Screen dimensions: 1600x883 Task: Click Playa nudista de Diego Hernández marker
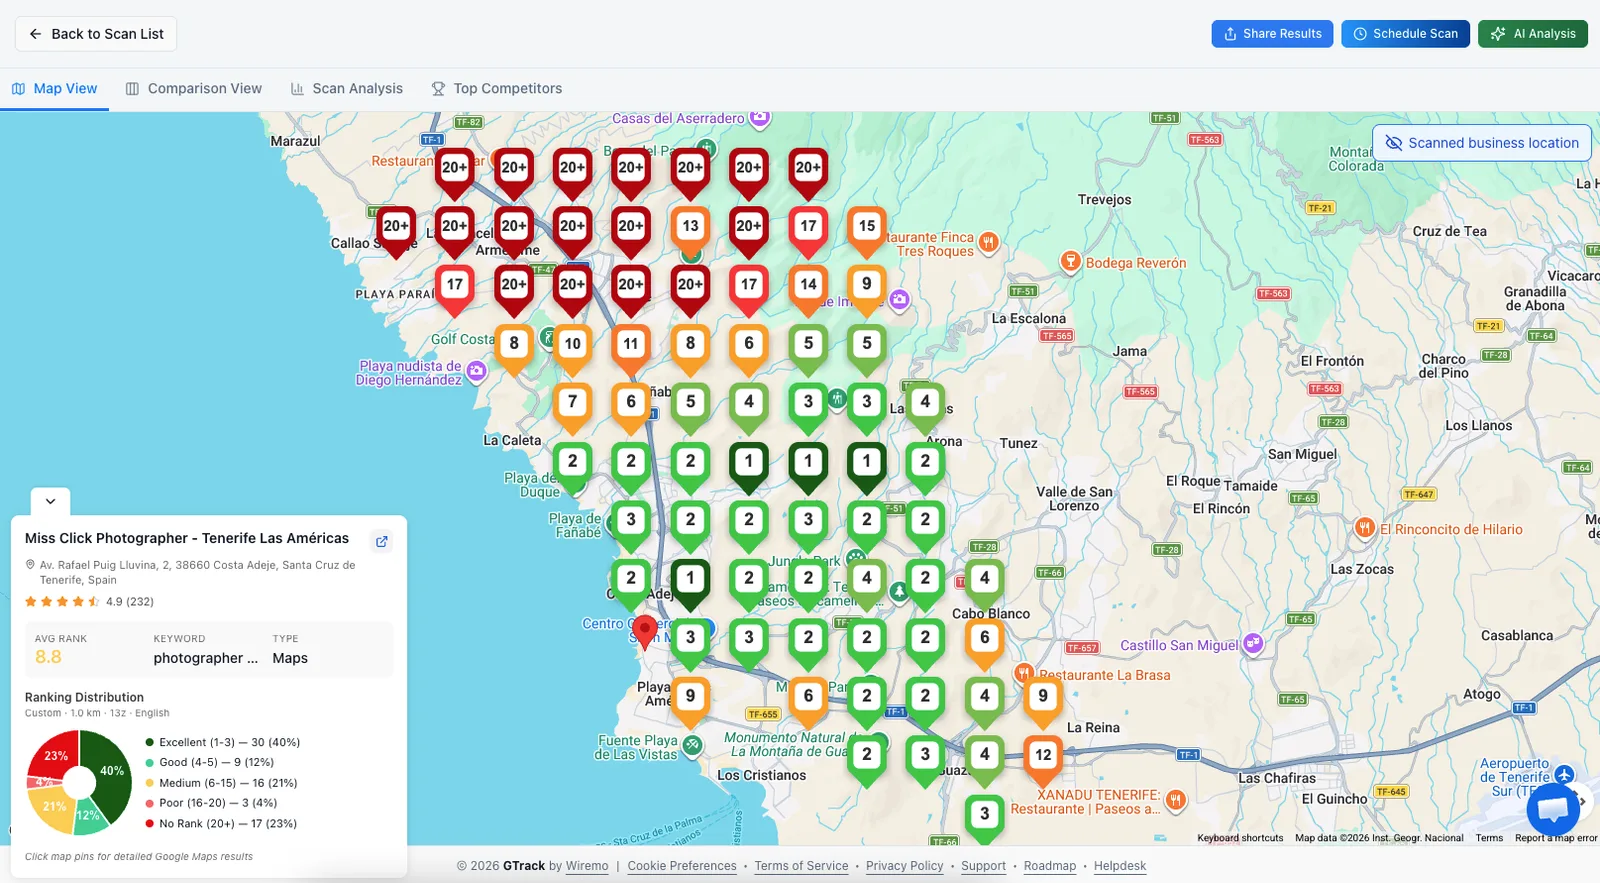tap(477, 372)
